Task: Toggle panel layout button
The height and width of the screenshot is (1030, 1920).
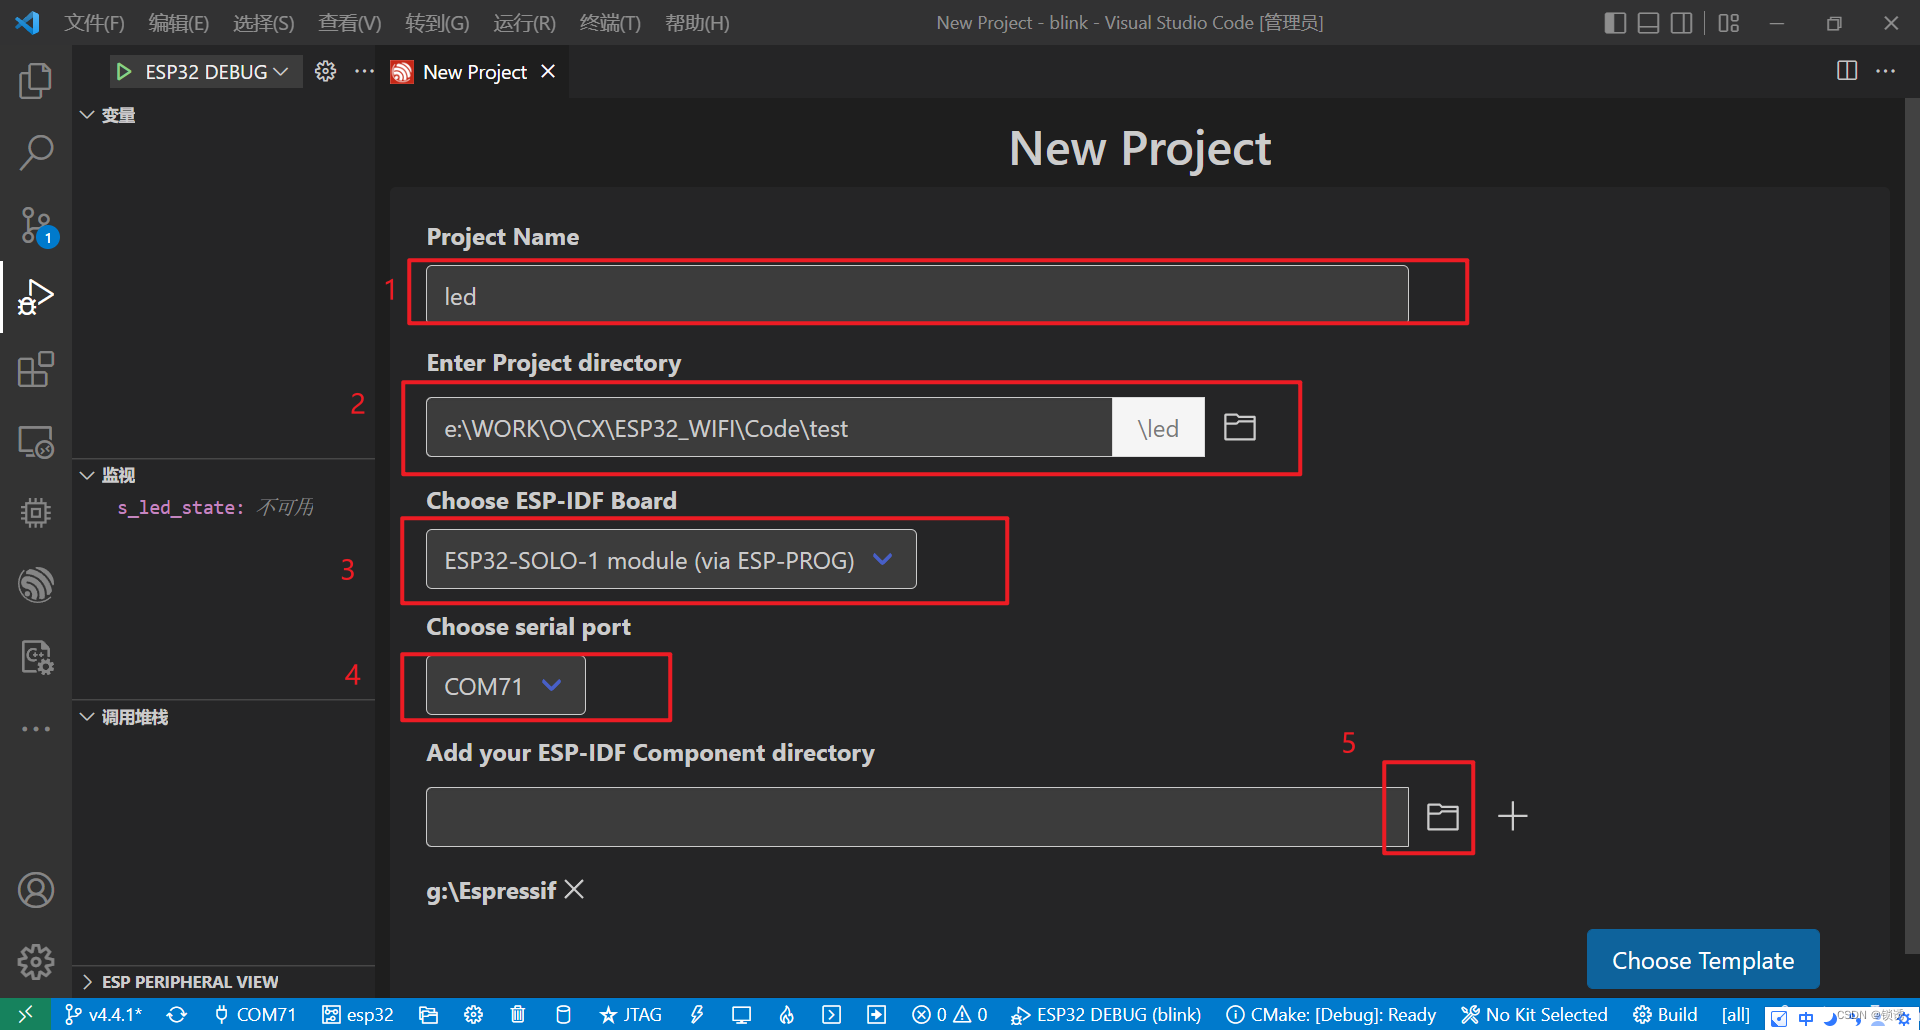Action: click(1649, 23)
